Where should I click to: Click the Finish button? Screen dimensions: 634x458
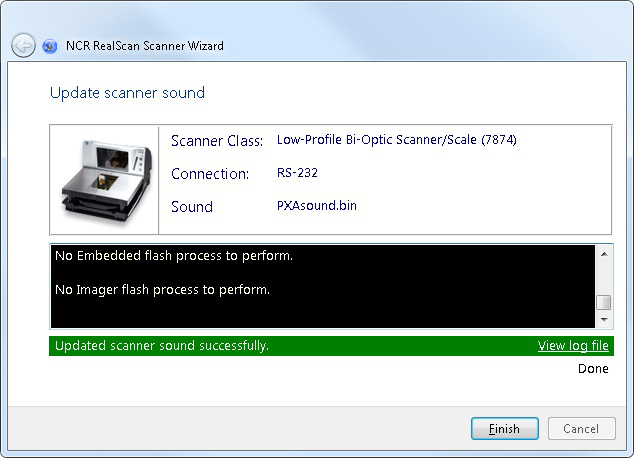tap(504, 429)
